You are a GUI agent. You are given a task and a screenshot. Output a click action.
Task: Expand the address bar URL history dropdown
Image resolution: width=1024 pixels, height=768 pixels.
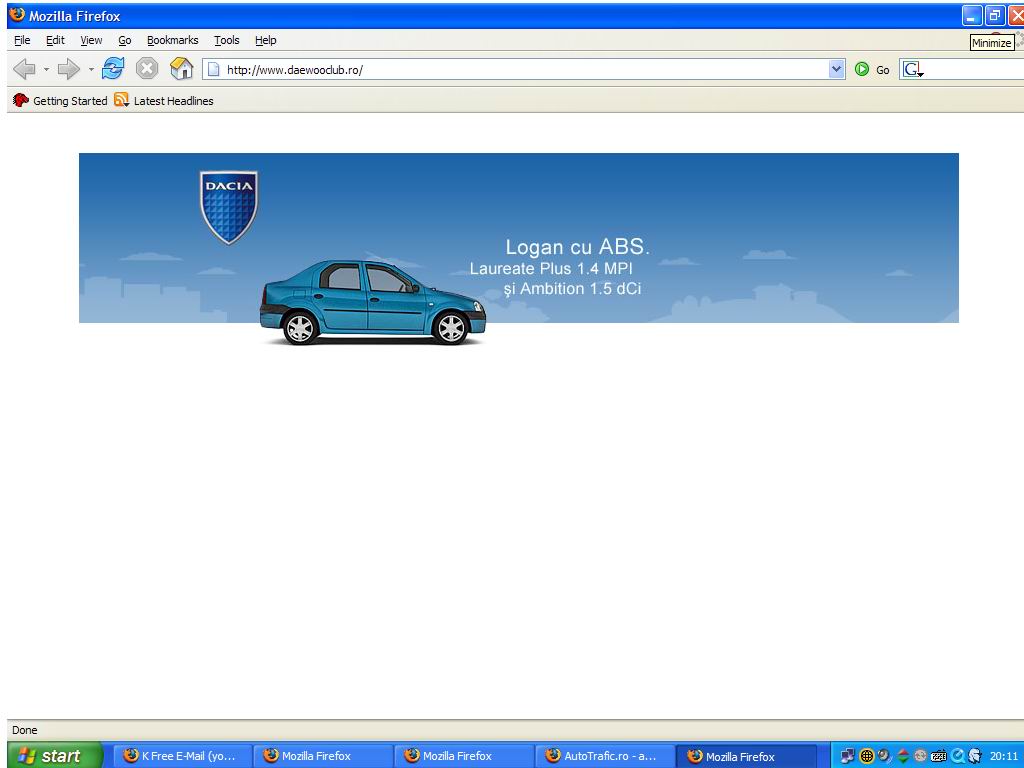(x=837, y=69)
